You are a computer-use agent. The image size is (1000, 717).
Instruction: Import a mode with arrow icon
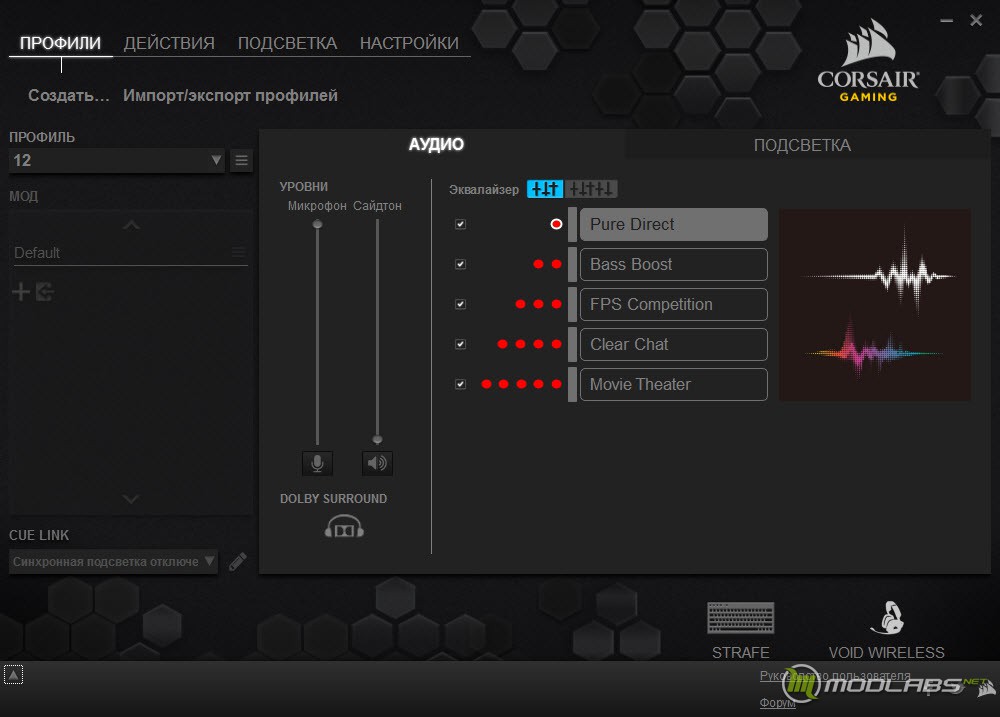(45, 292)
